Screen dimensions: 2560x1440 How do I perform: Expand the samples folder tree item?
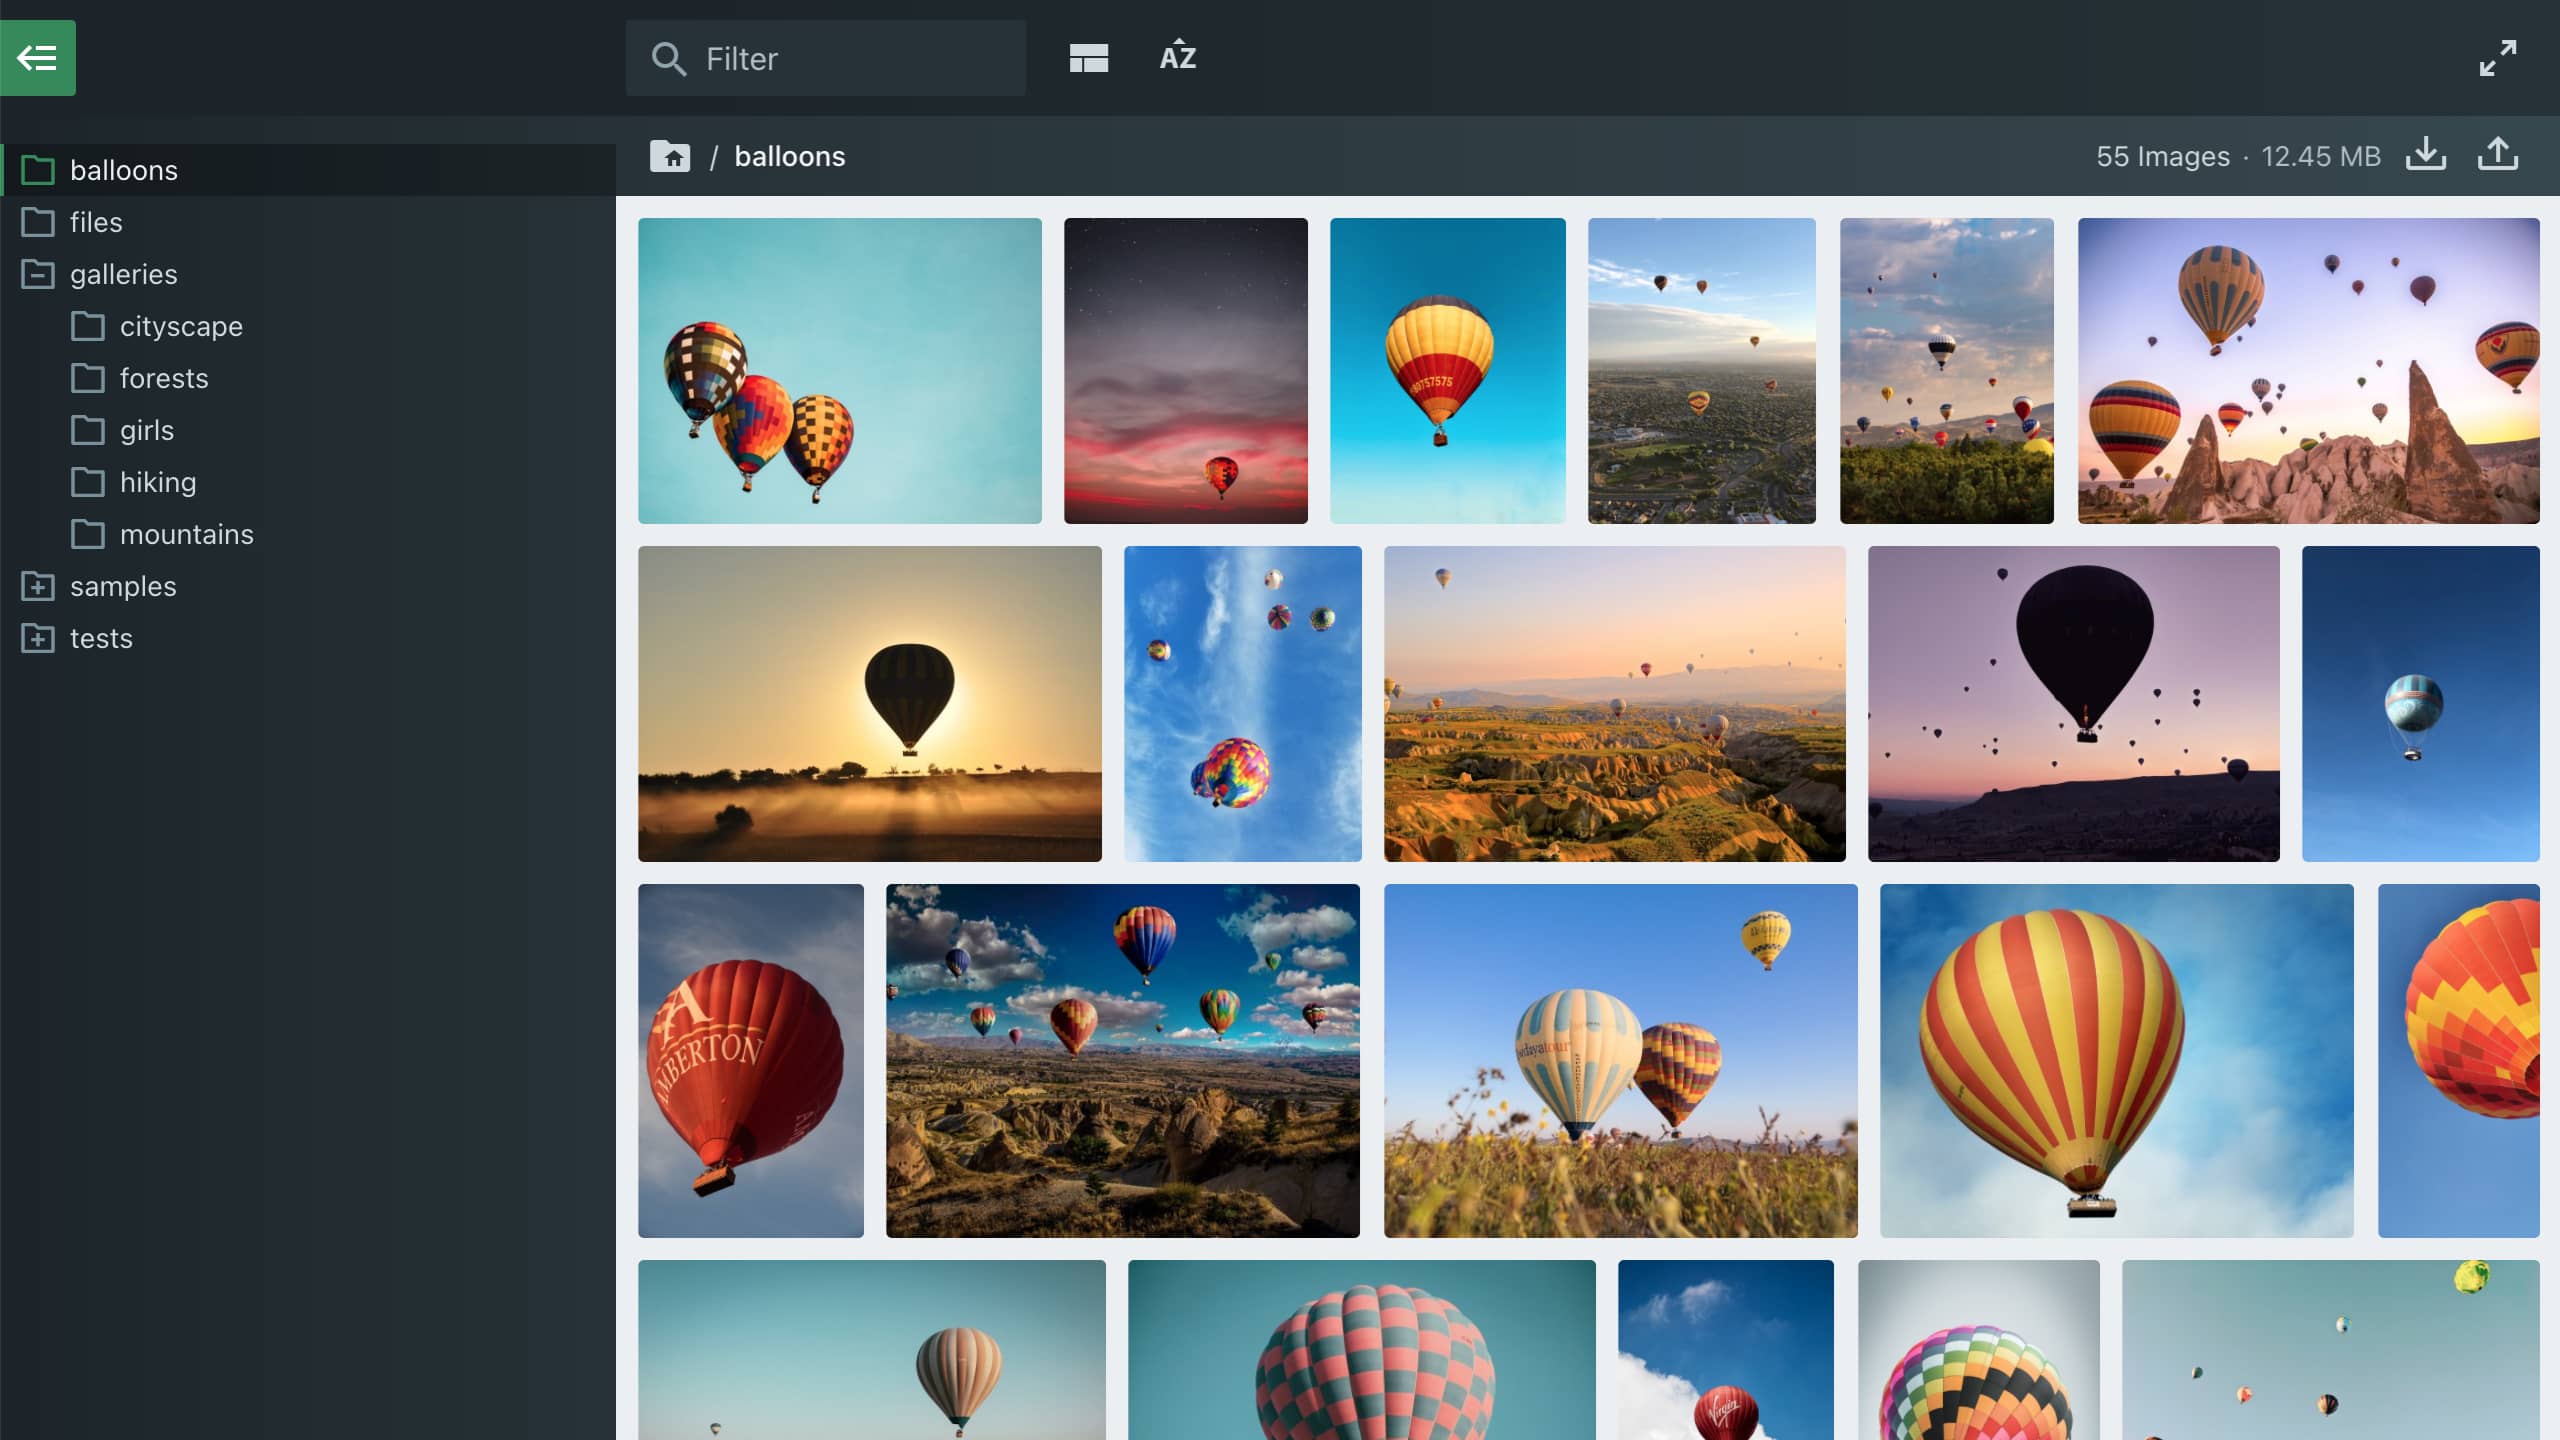click(35, 585)
